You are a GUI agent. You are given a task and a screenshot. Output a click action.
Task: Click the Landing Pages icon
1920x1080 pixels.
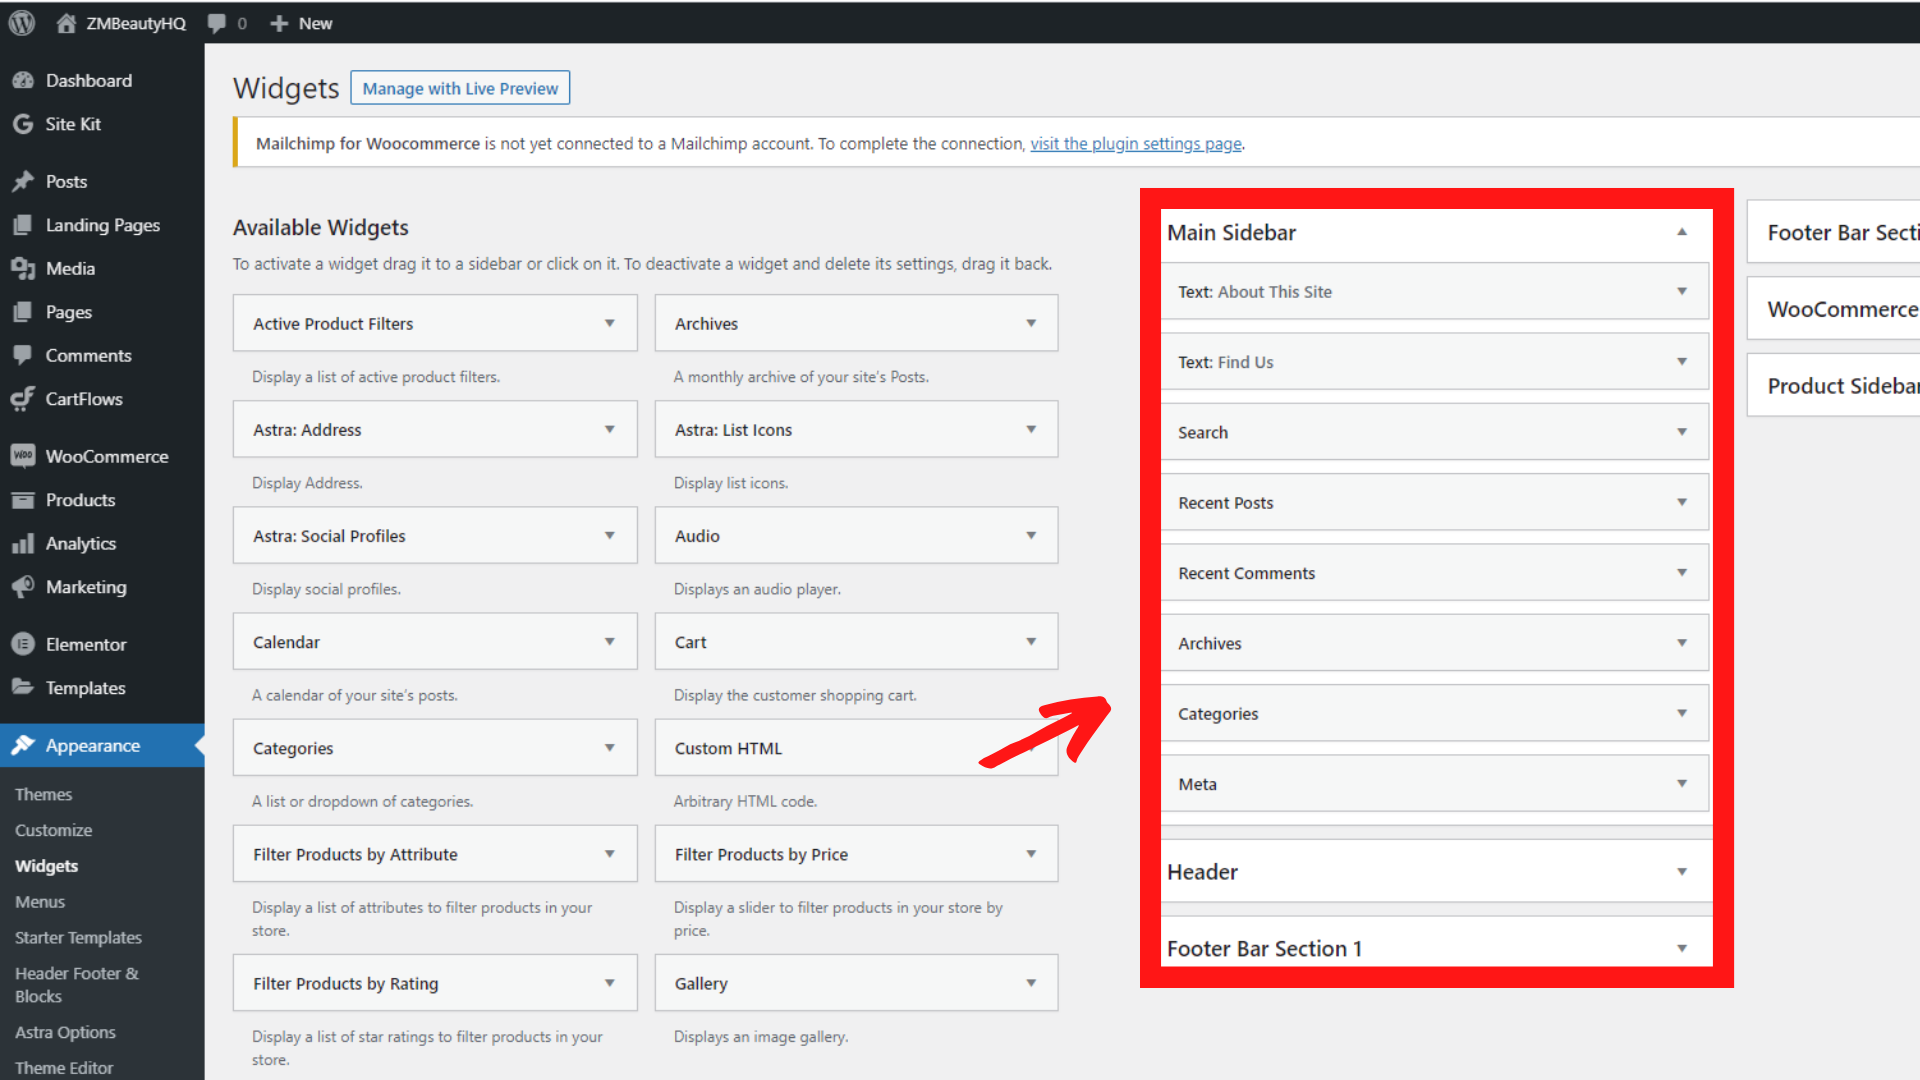coord(23,225)
